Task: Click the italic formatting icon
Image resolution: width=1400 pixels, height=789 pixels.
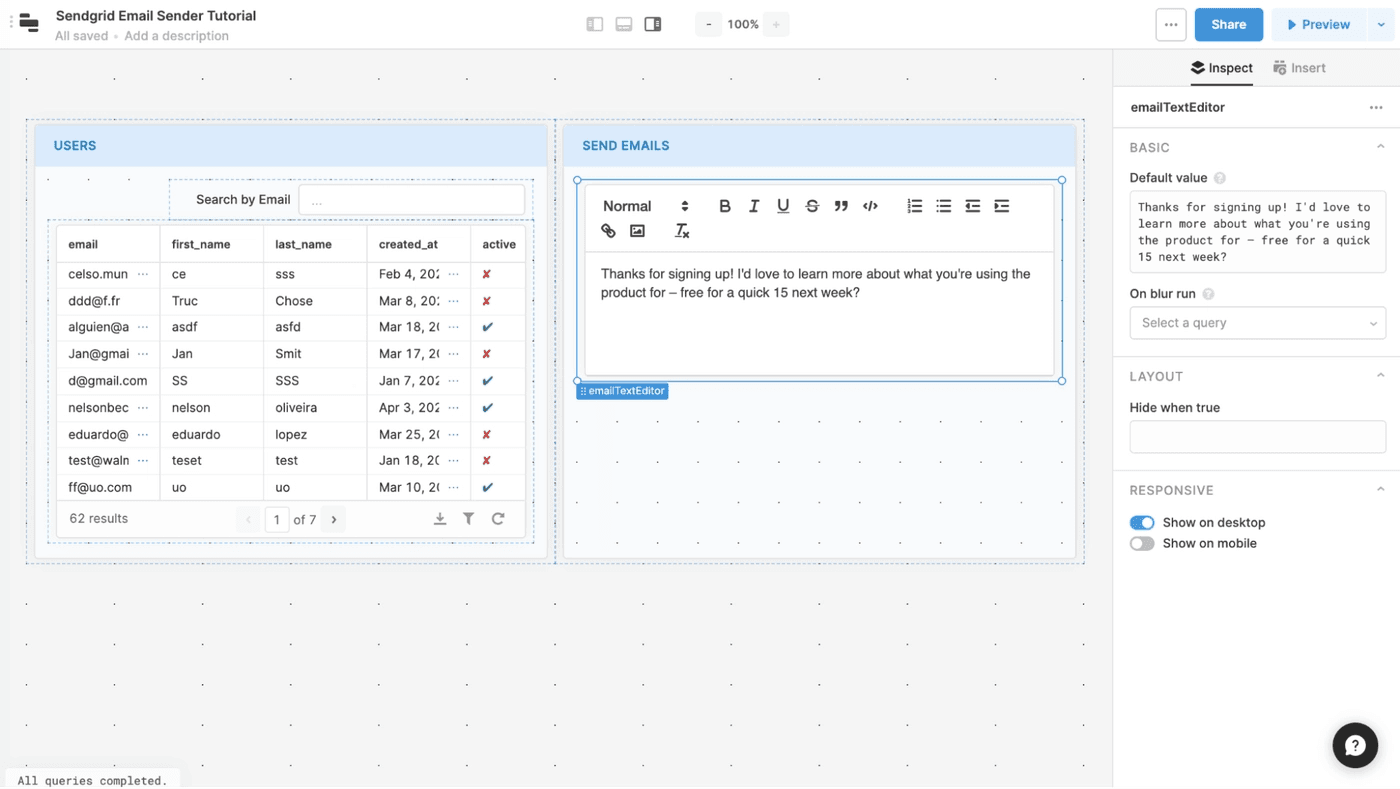Action: (754, 206)
